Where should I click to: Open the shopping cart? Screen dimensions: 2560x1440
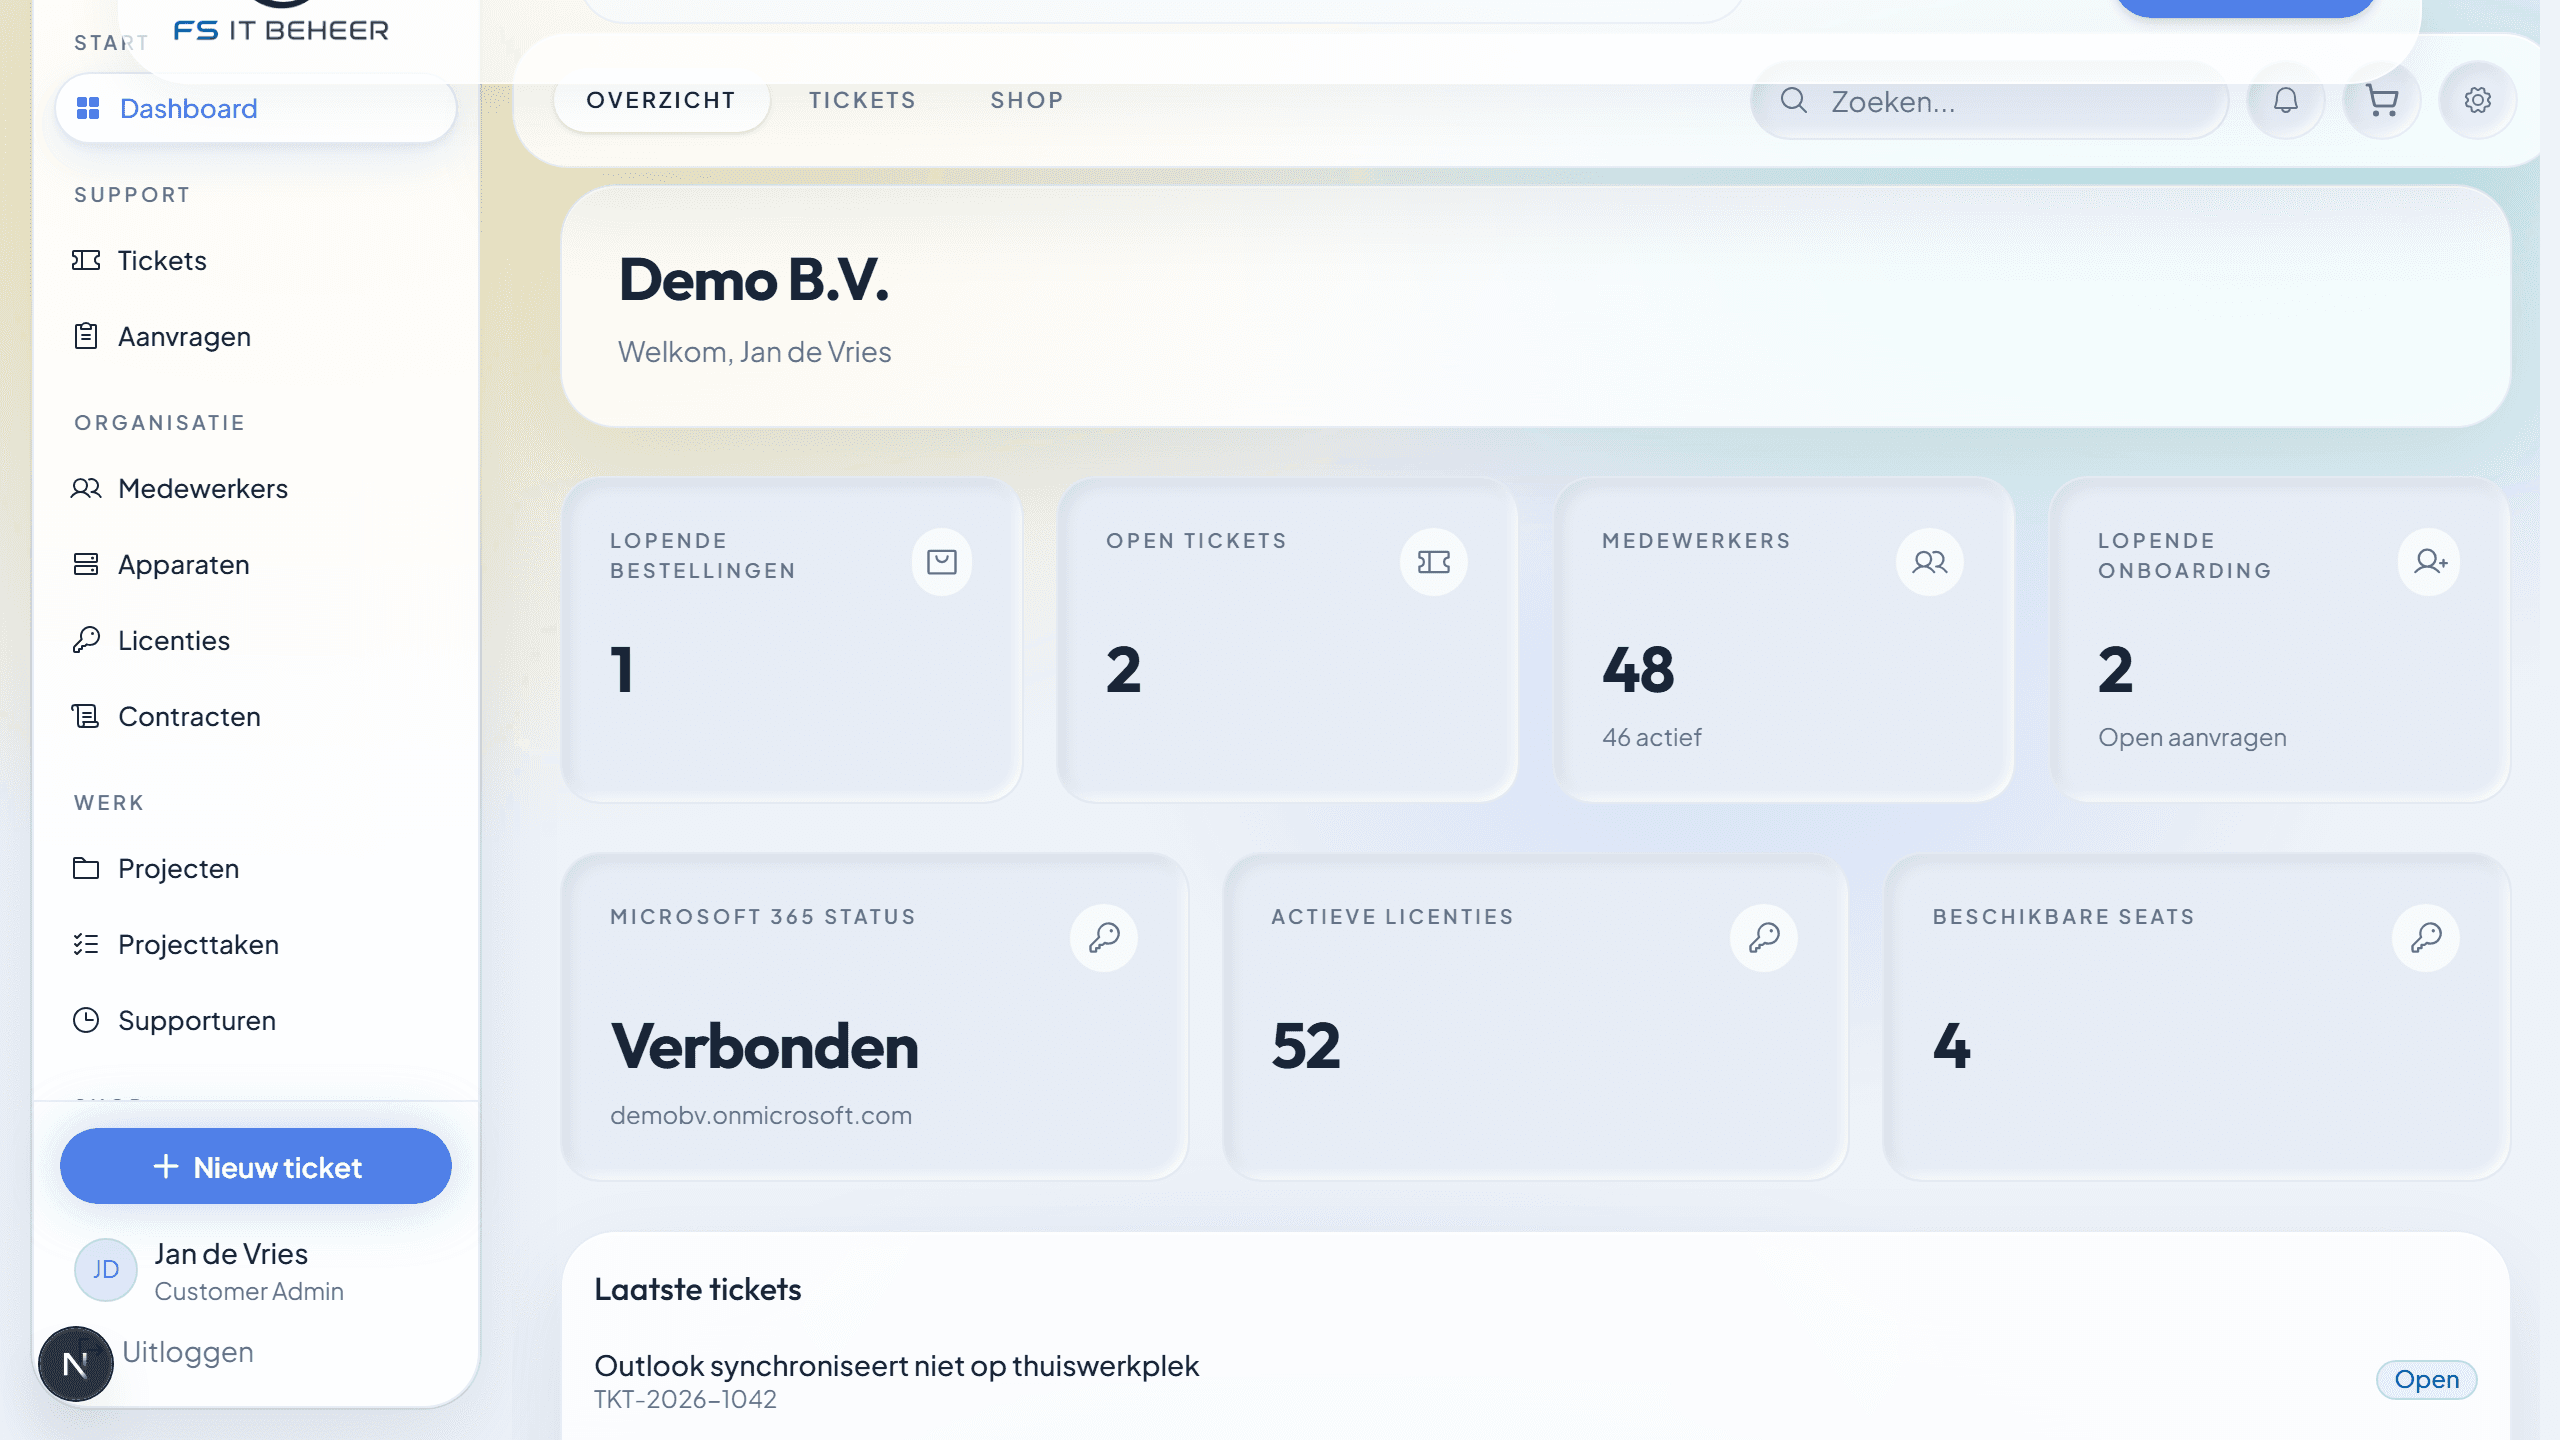coord(2382,100)
